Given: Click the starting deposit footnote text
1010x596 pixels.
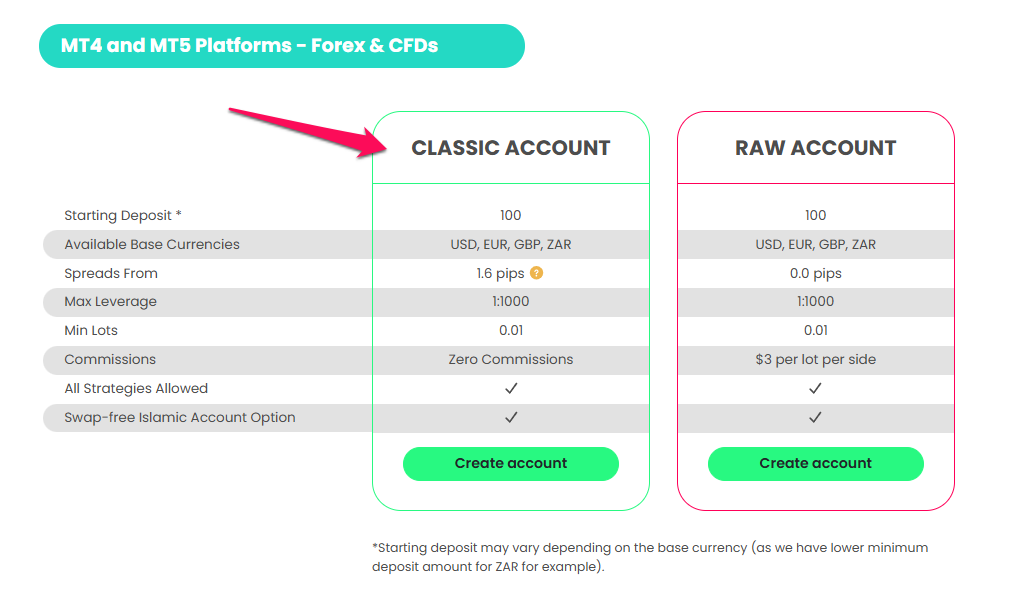Looking at the screenshot, I should click(650, 557).
